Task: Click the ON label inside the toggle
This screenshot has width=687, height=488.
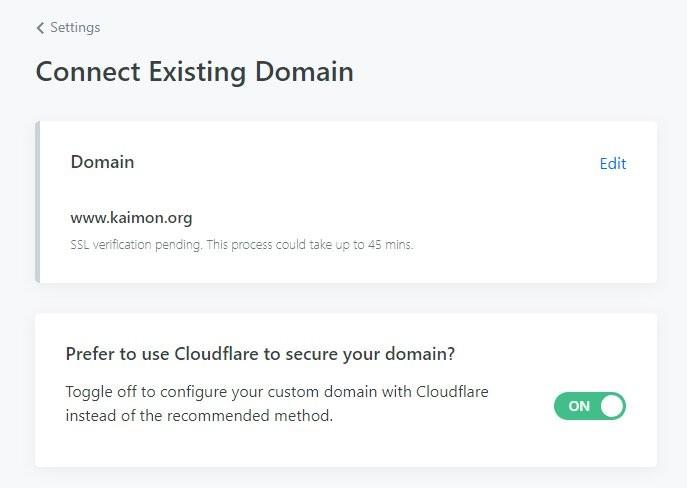Action: [579, 406]
